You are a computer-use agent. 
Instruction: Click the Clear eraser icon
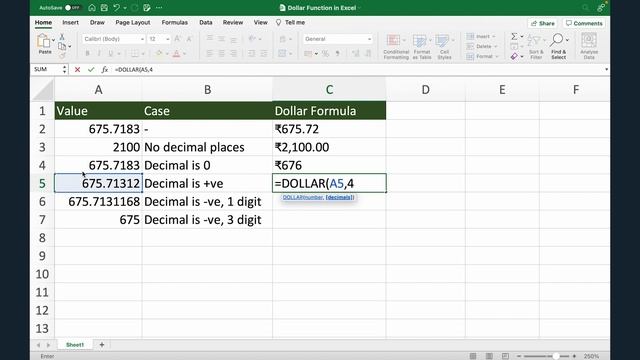(514, 56)
